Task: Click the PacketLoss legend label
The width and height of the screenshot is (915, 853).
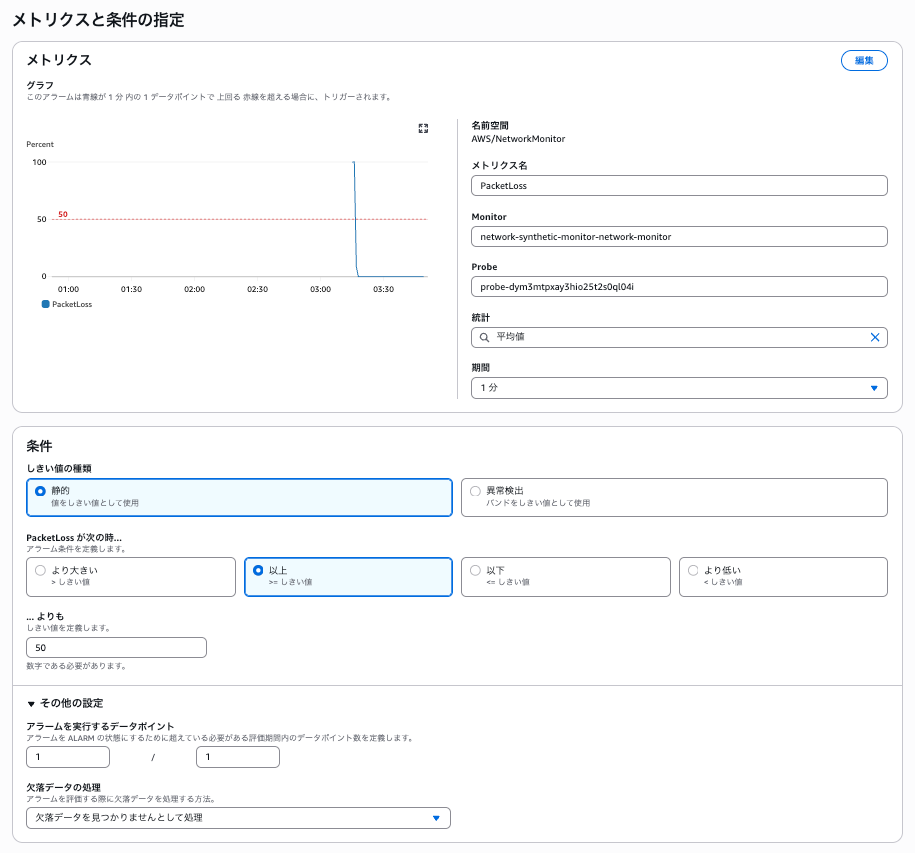Action: coord(72,304)
